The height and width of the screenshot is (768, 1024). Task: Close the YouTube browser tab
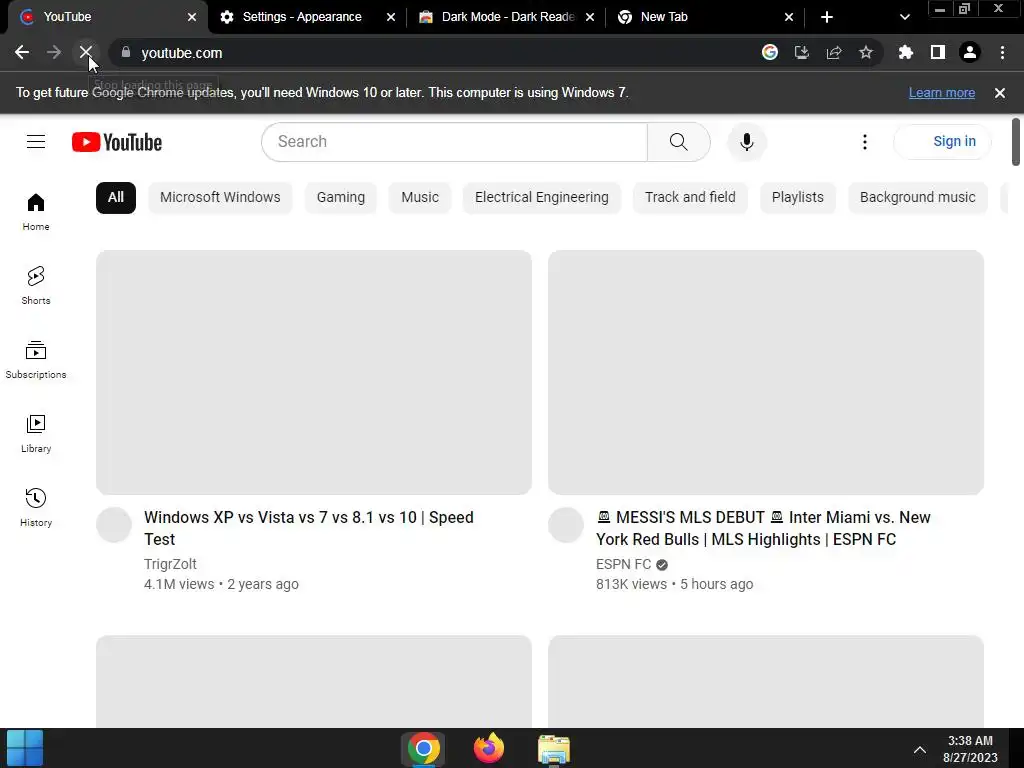(x=192, y=17)
